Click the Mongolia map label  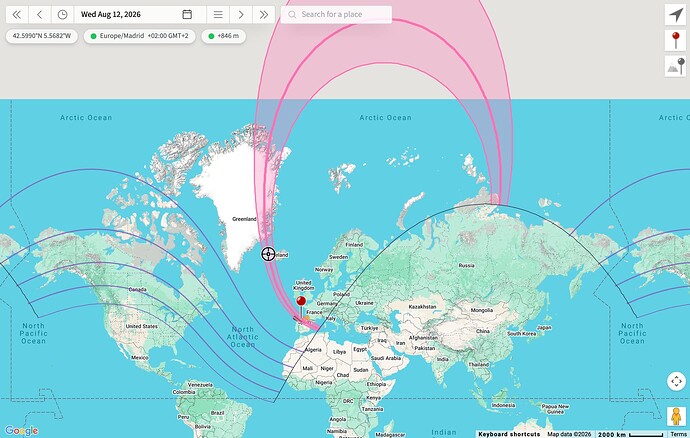482,310
